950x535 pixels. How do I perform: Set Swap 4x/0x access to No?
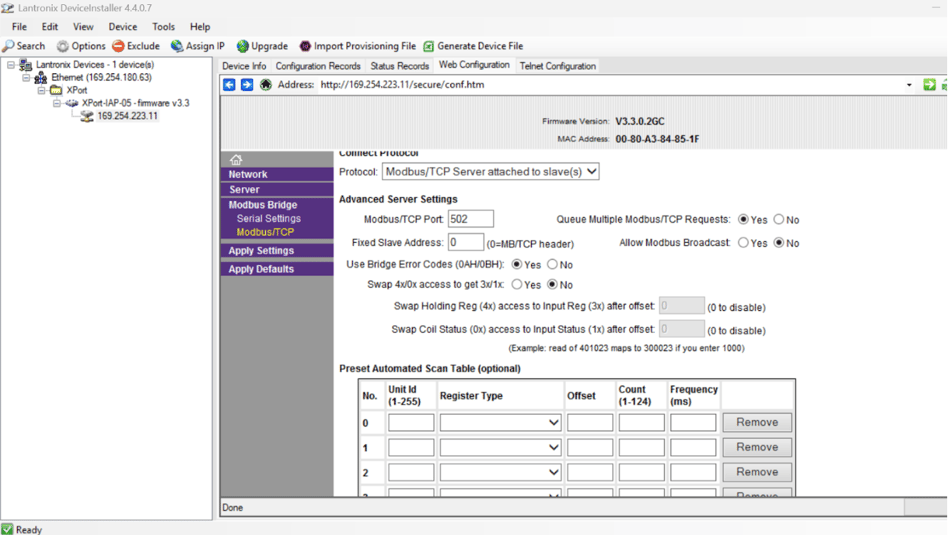[x=552, y=284]
